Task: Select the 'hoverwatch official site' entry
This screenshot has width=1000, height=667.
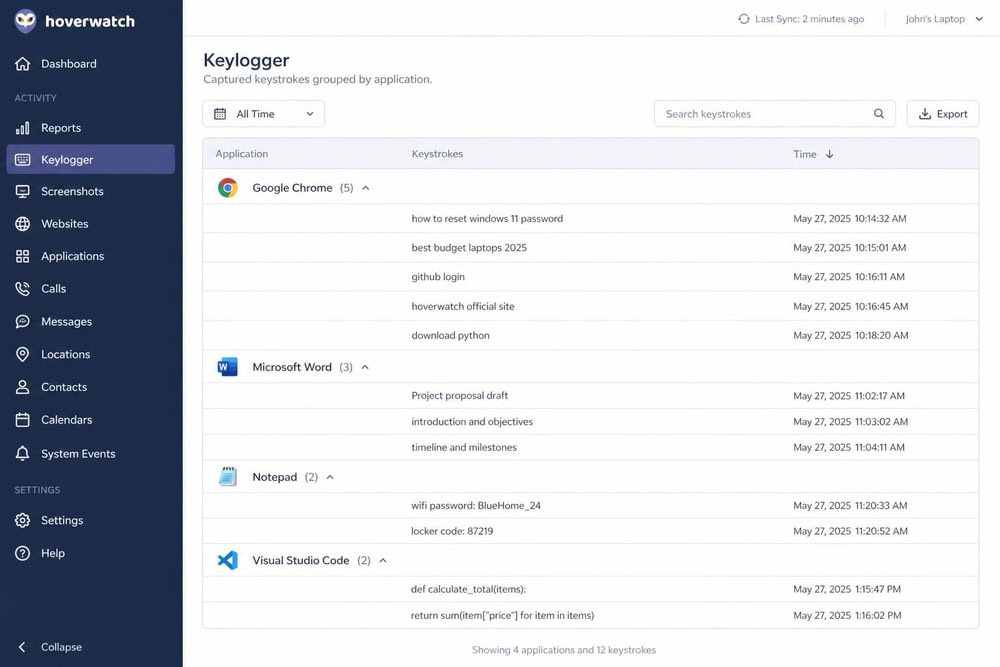Action: pyautogui.click(x=591, y=306)
